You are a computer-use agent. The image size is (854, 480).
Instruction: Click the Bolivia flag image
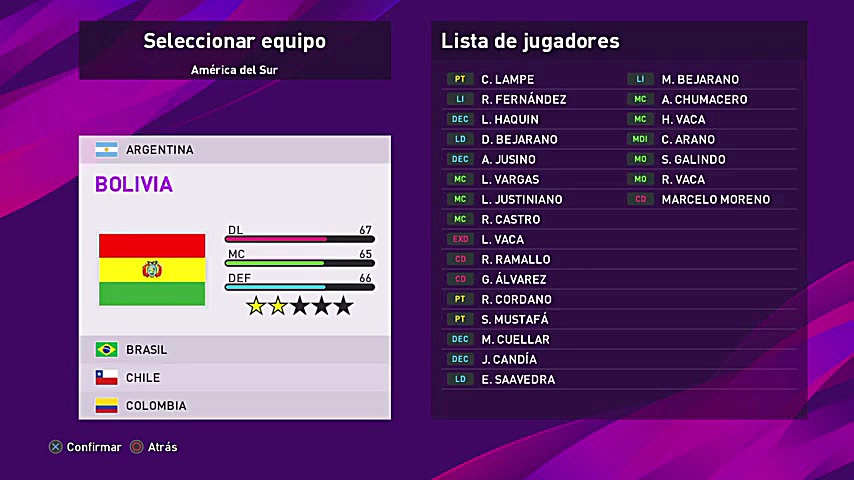[x=152, y=269]
